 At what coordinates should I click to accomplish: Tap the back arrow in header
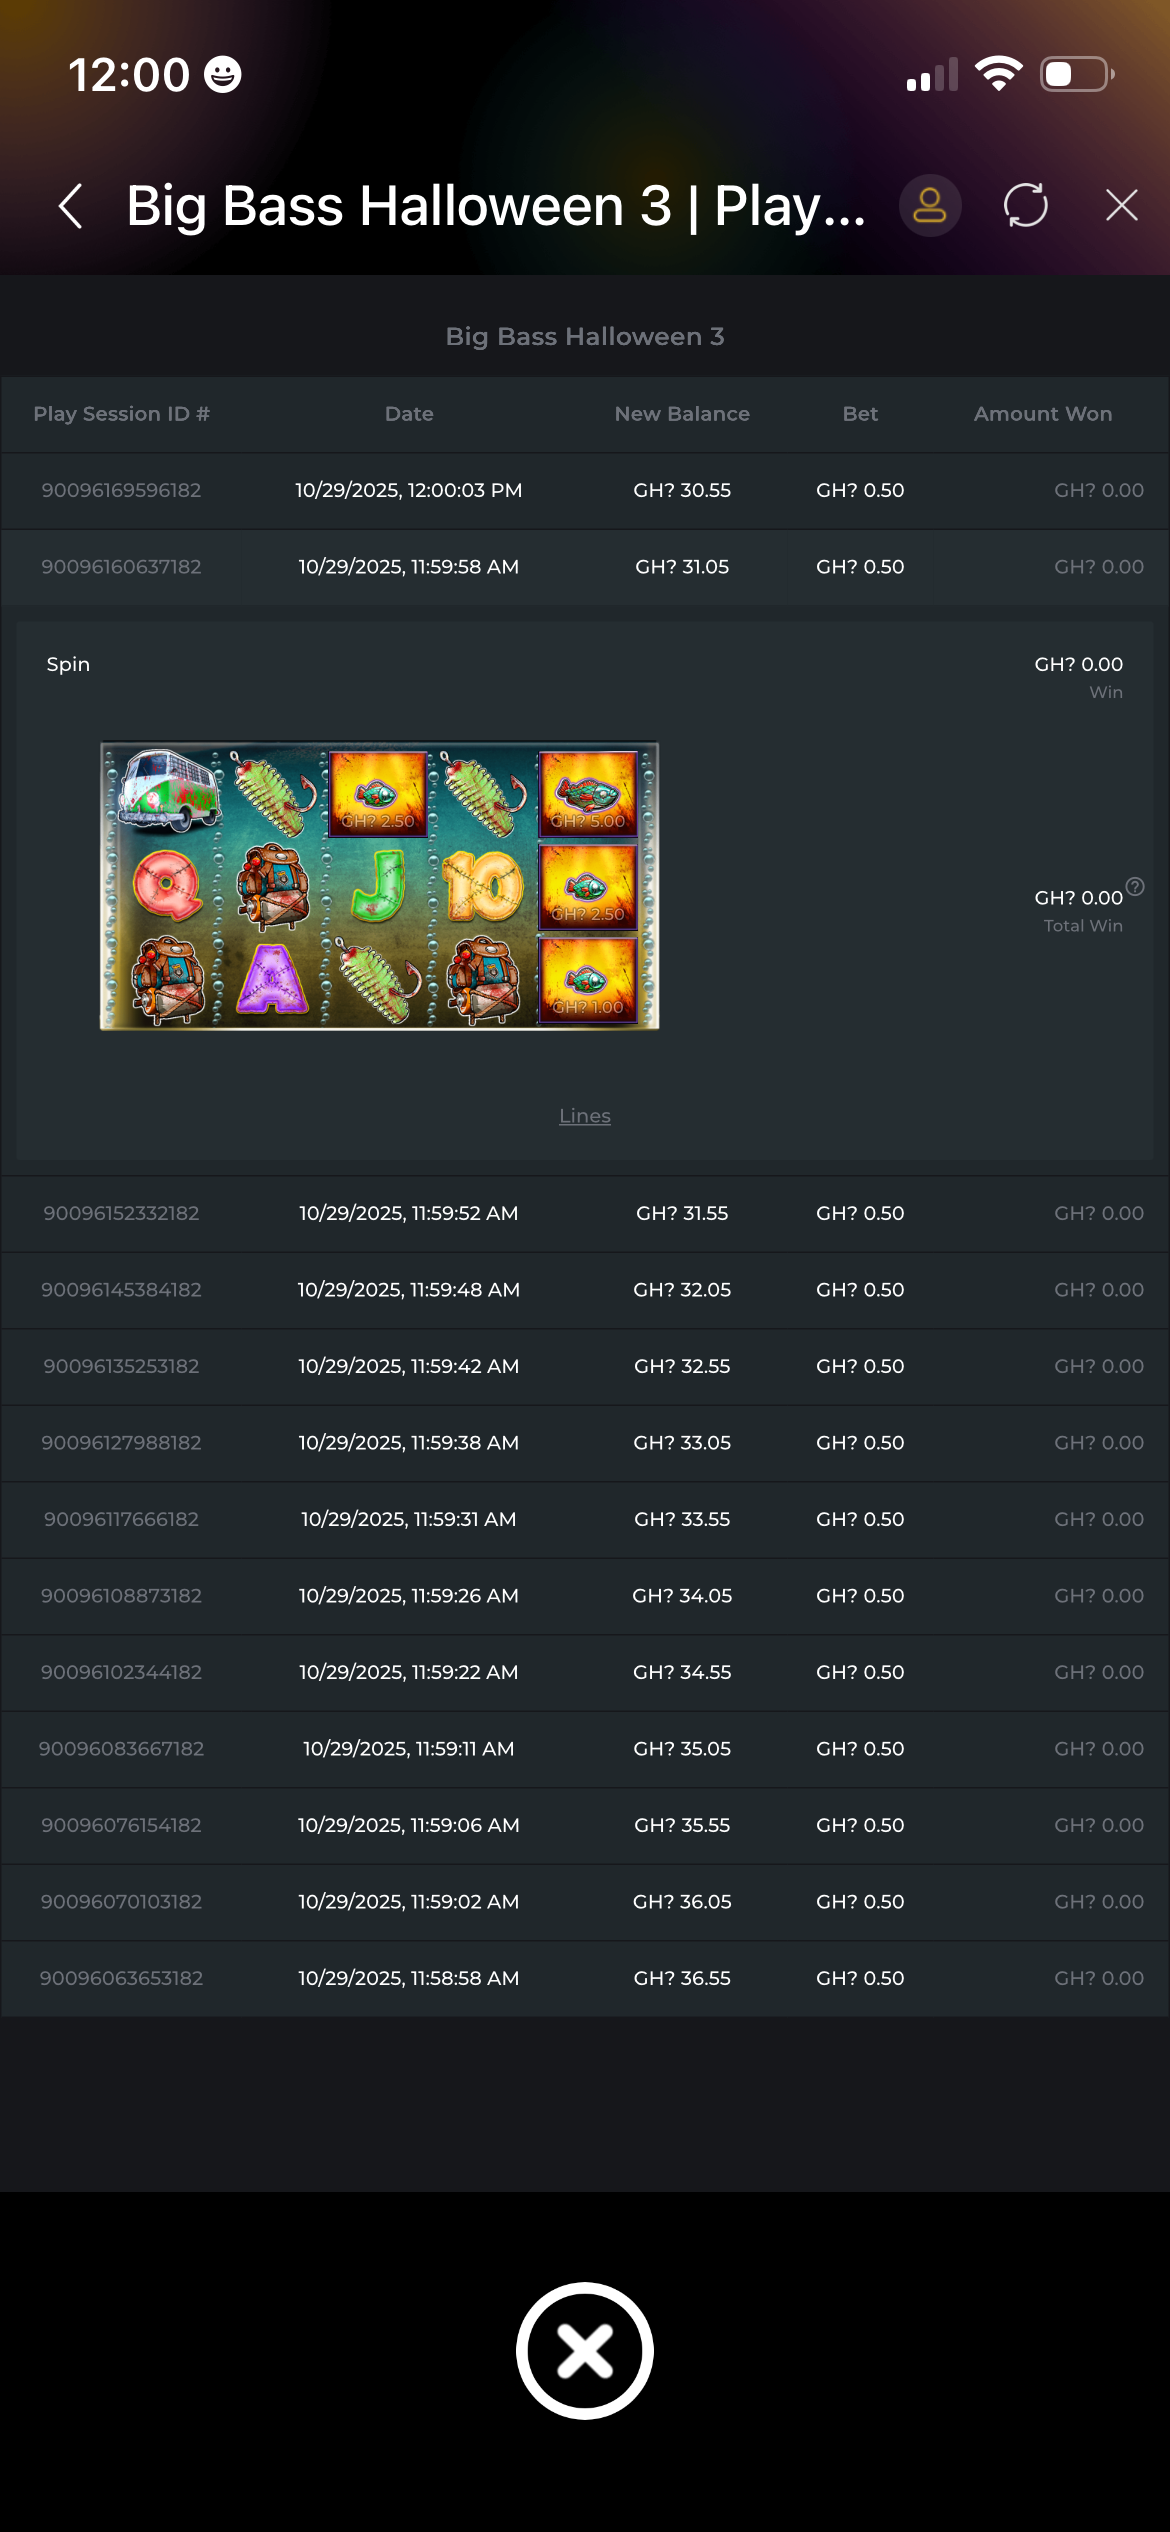pyautogui.click(x=71, y=206)
